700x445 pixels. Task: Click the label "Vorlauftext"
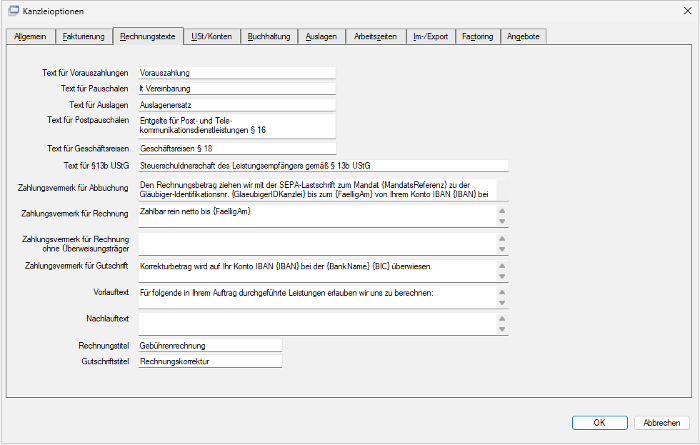[111, 292]
